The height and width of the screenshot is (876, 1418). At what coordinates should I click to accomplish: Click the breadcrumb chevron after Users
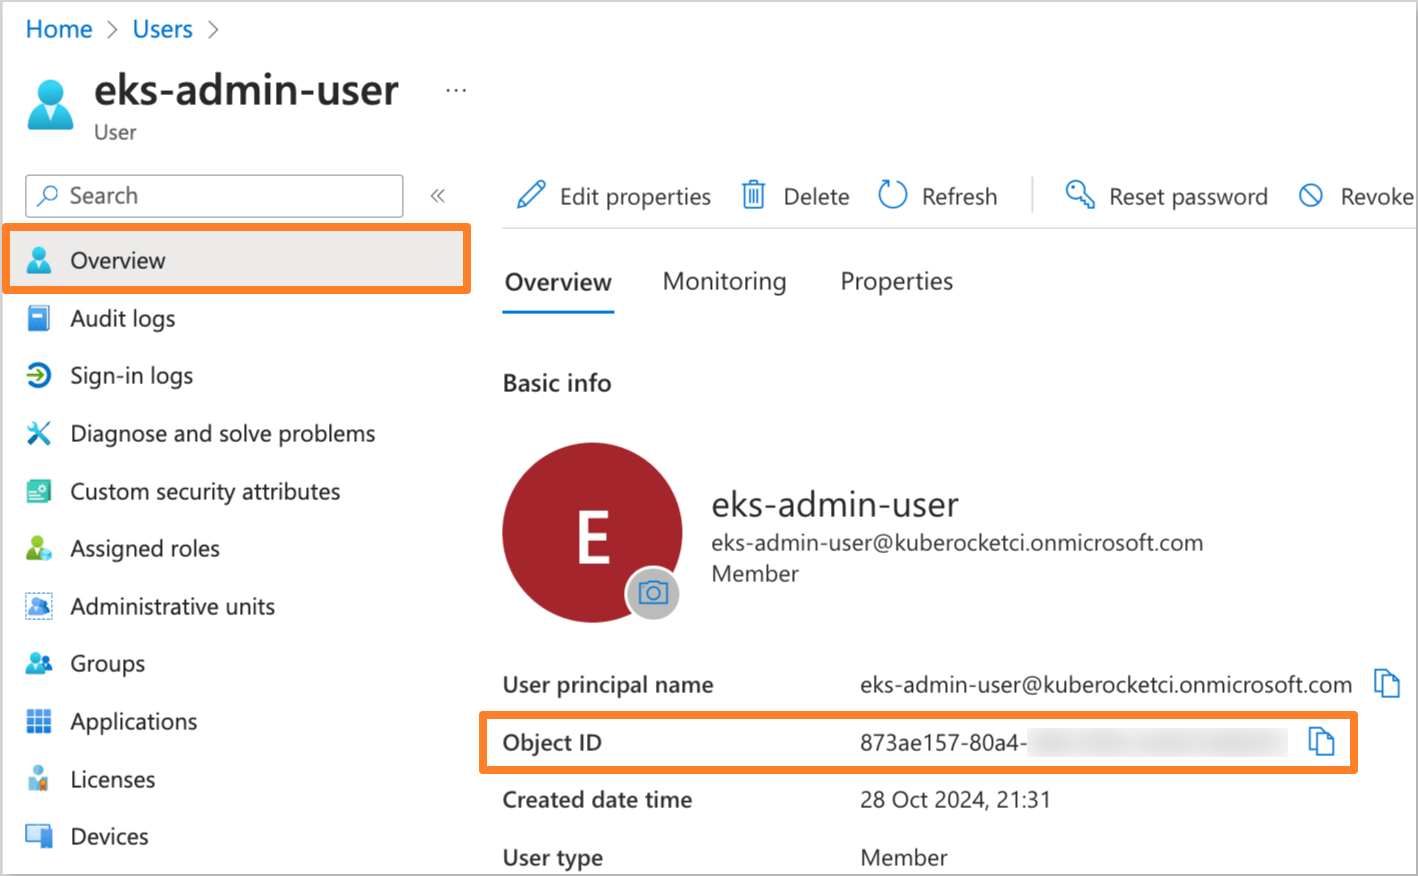pyautogui.click(x=213, y=29)
